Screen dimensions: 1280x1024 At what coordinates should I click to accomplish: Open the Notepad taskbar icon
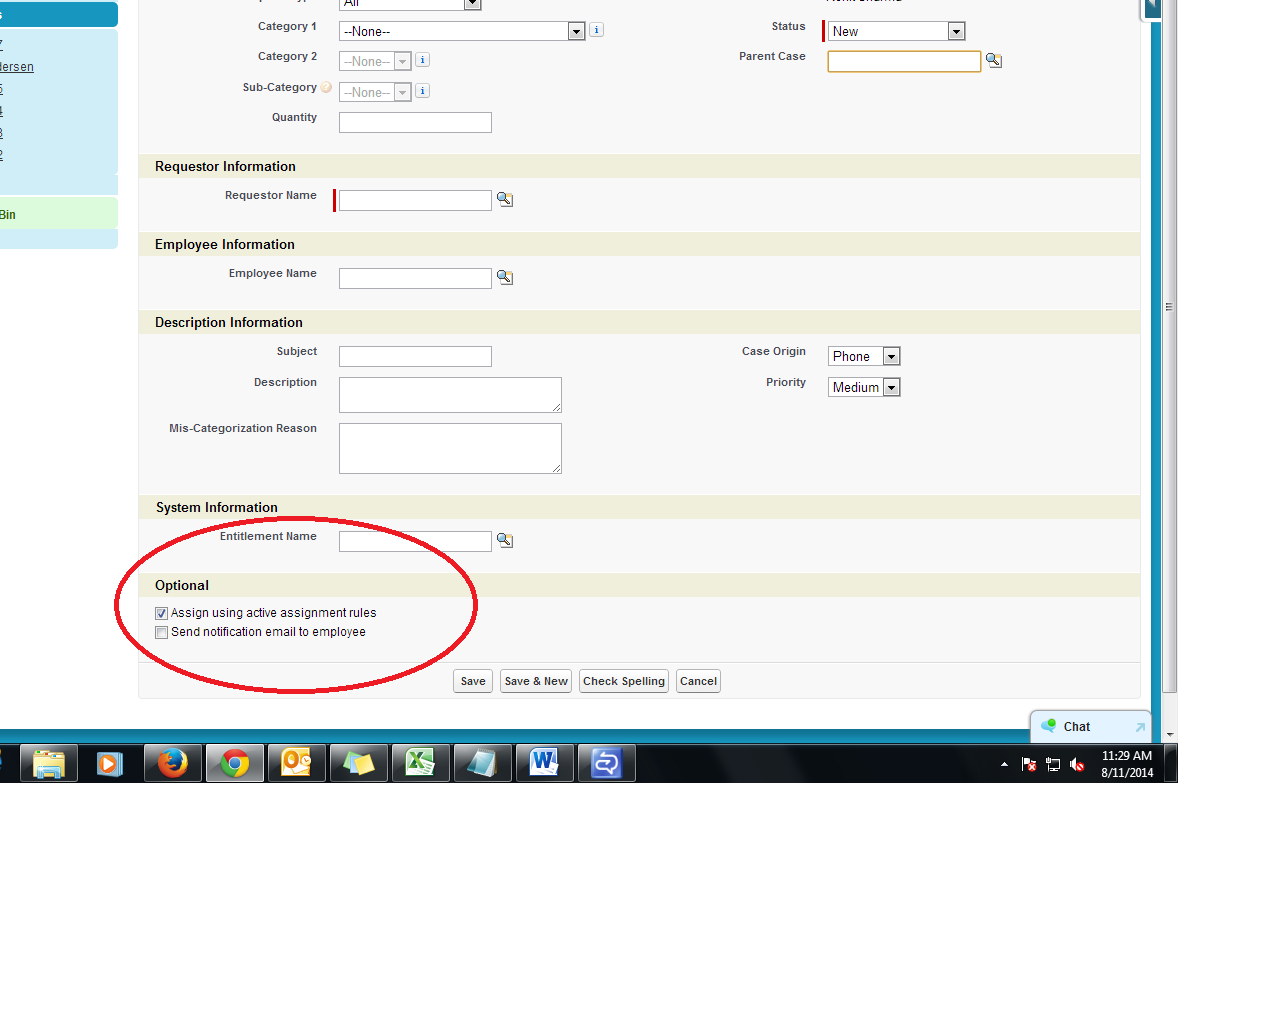[x=483, y=763]
